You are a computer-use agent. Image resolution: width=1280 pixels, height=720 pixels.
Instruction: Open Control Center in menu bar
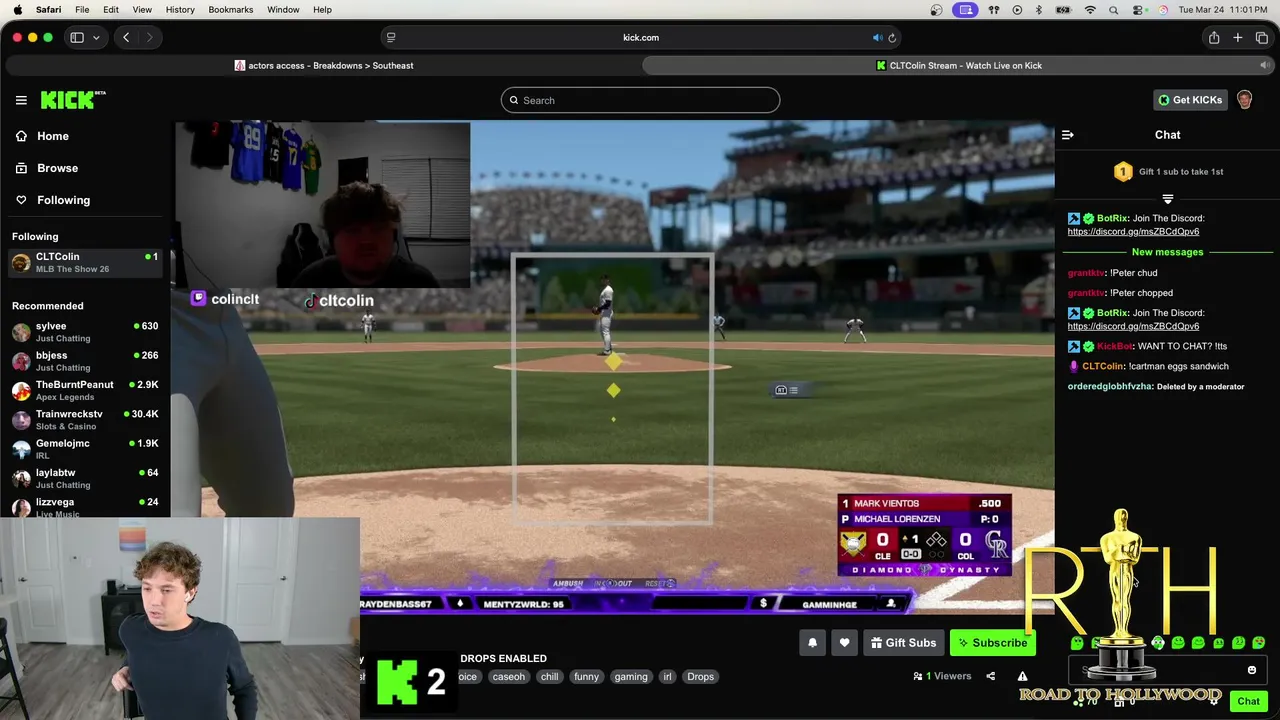tap(1138, 10)
